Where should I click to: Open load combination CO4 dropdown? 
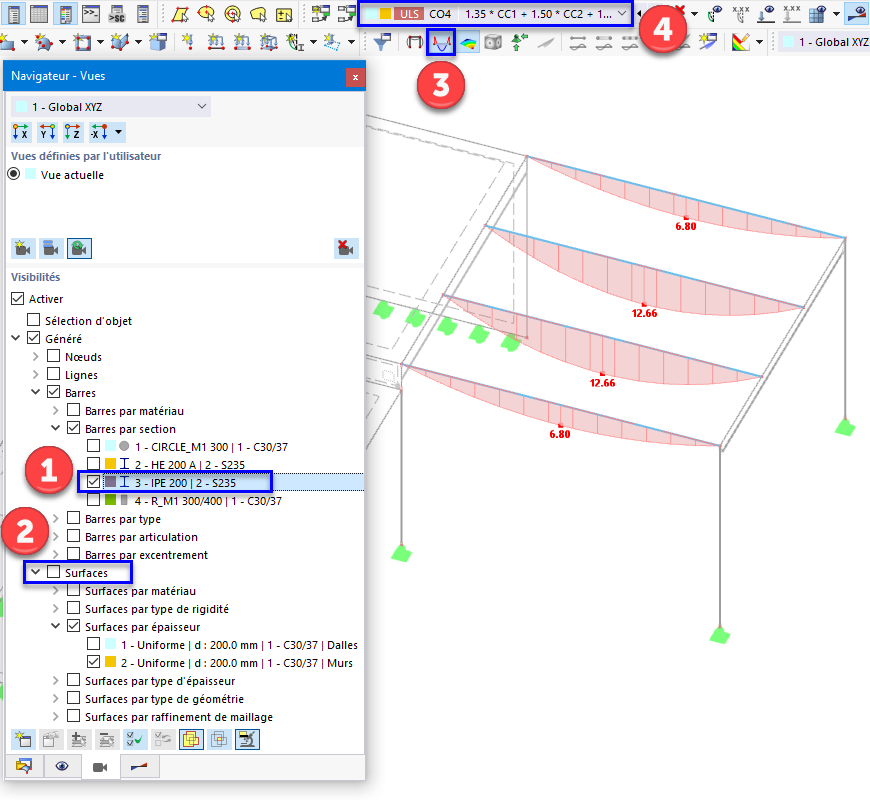point(495,13)
